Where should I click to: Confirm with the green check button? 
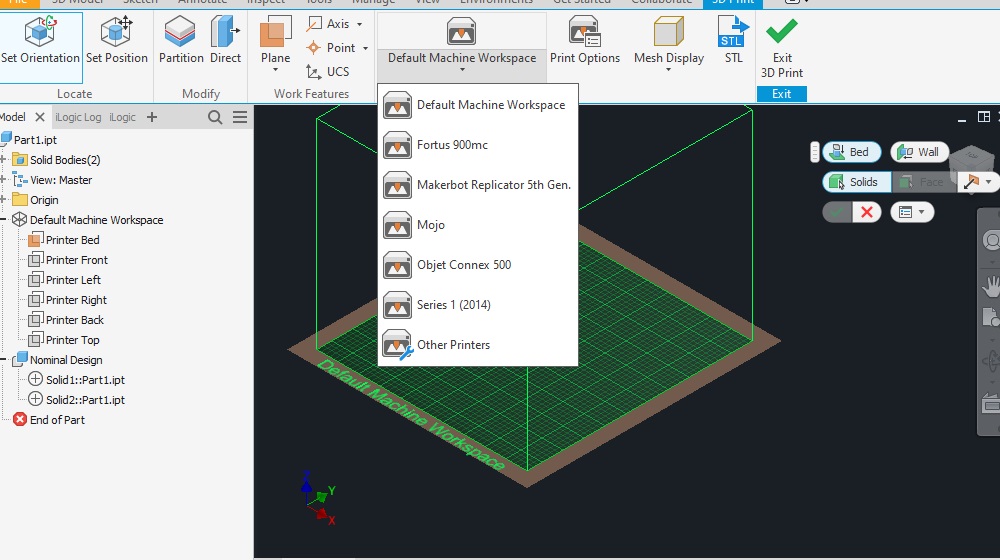pyautogui.click(x=837, y=212)
